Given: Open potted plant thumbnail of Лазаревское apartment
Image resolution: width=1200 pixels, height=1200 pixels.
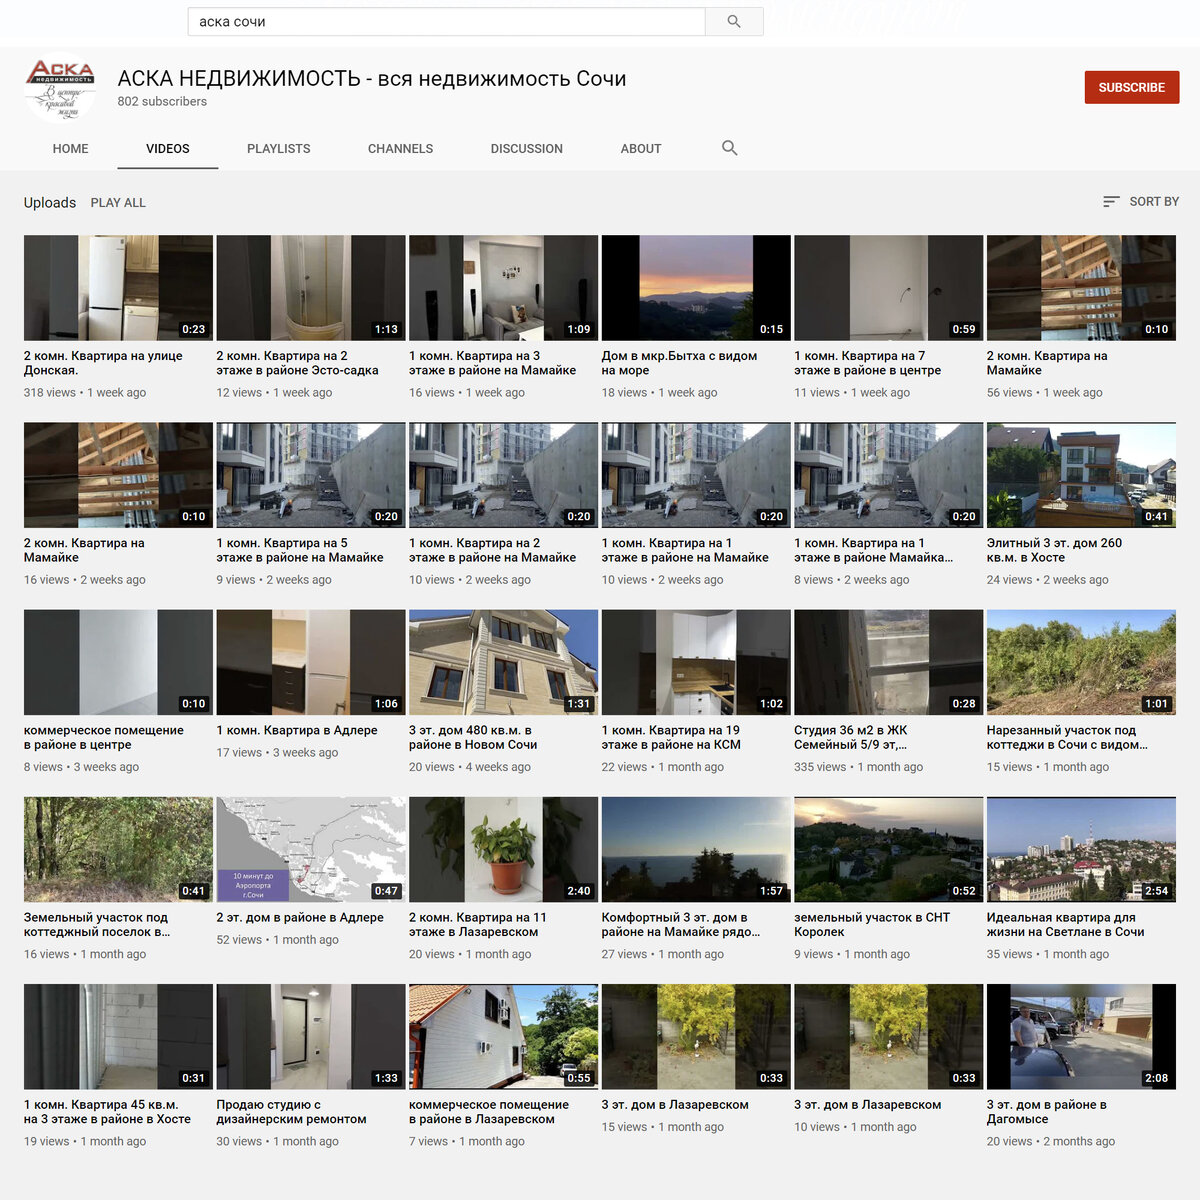Looking at the screenshot, I should click(503, 850).
